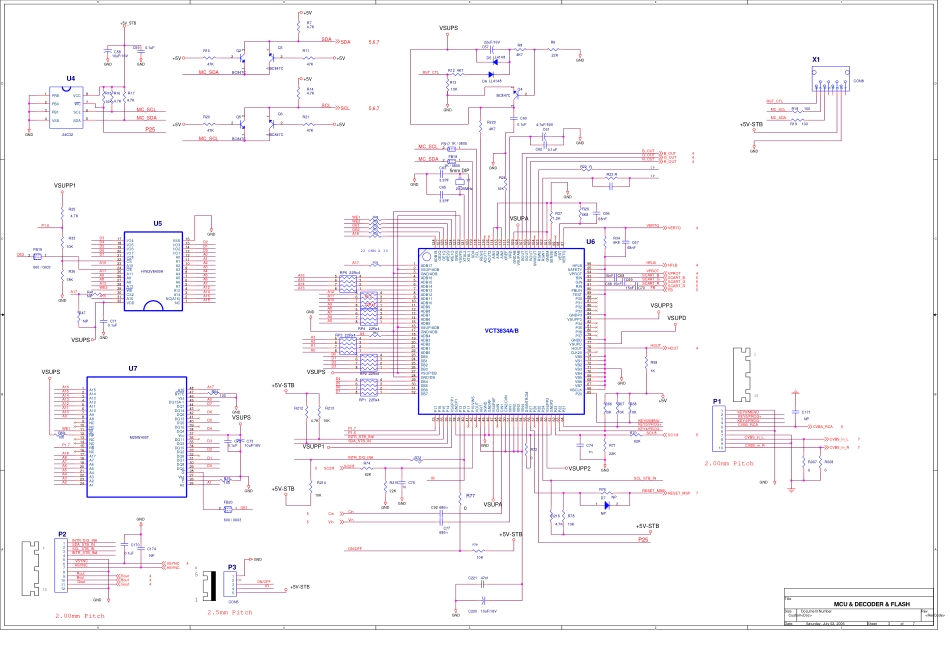Select the VSUPP3 power label near U6

[661, 305]
